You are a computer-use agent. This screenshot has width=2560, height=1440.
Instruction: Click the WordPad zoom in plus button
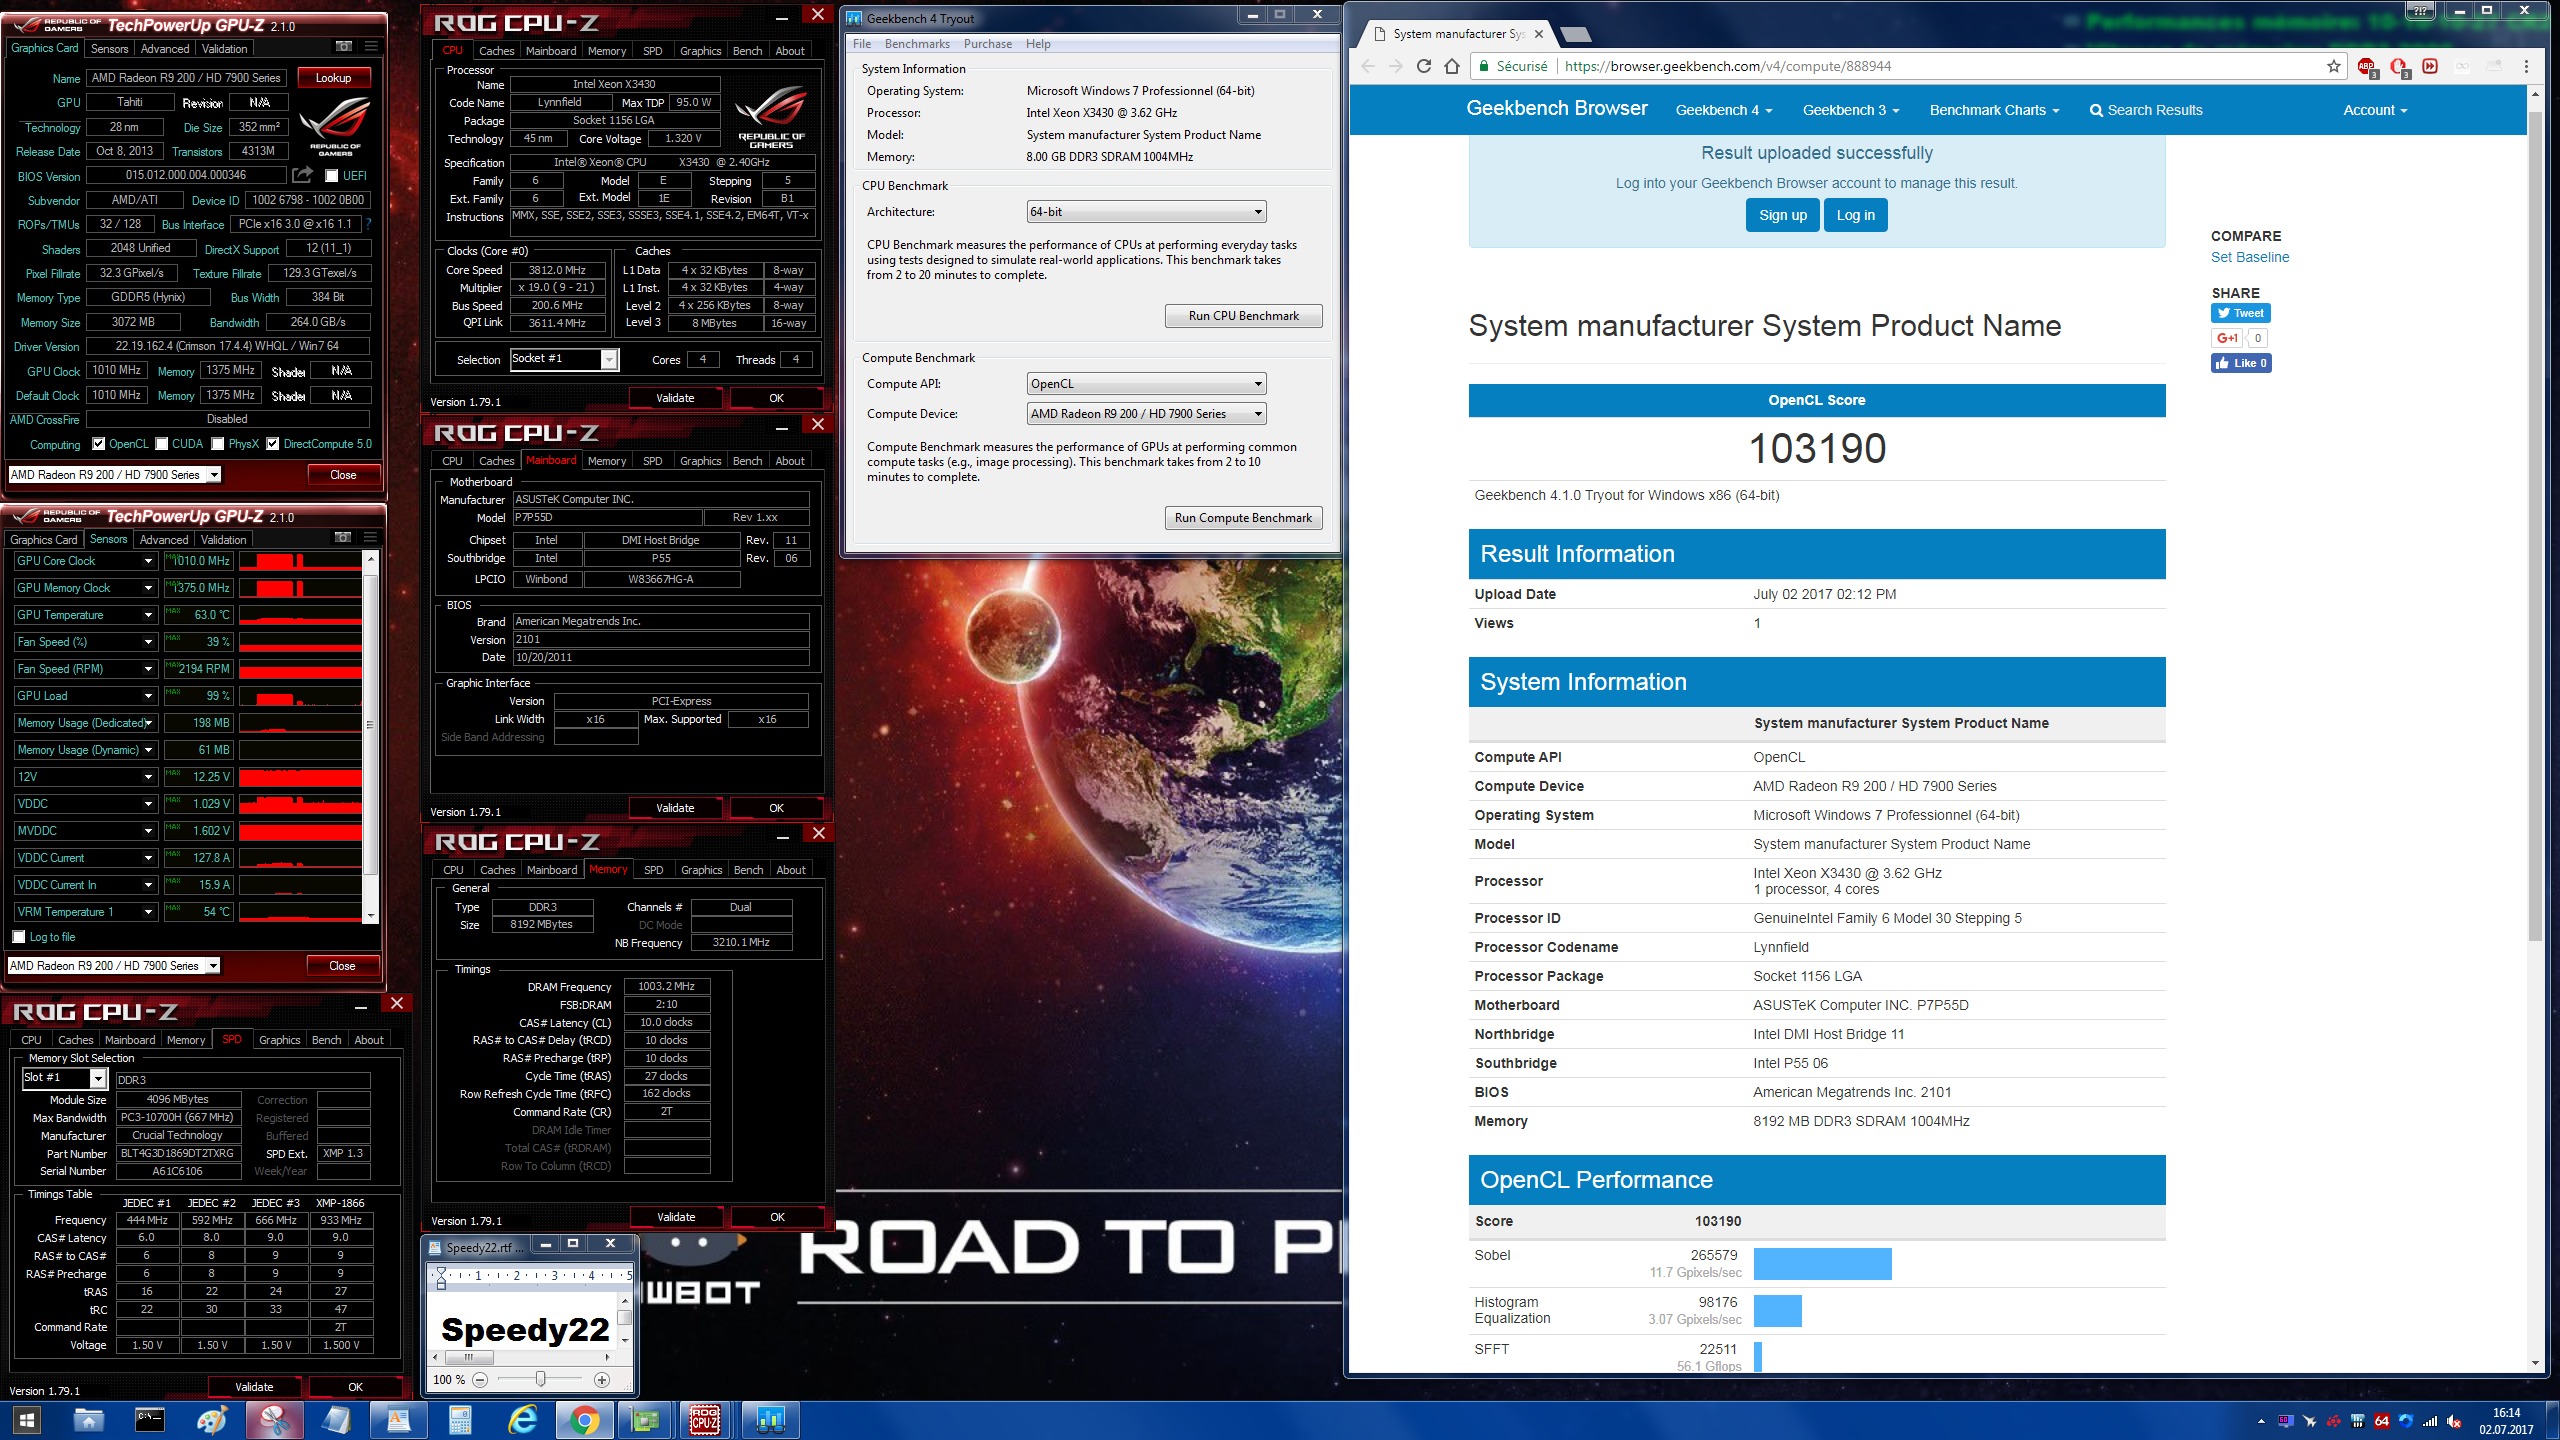pos(602,1380)
